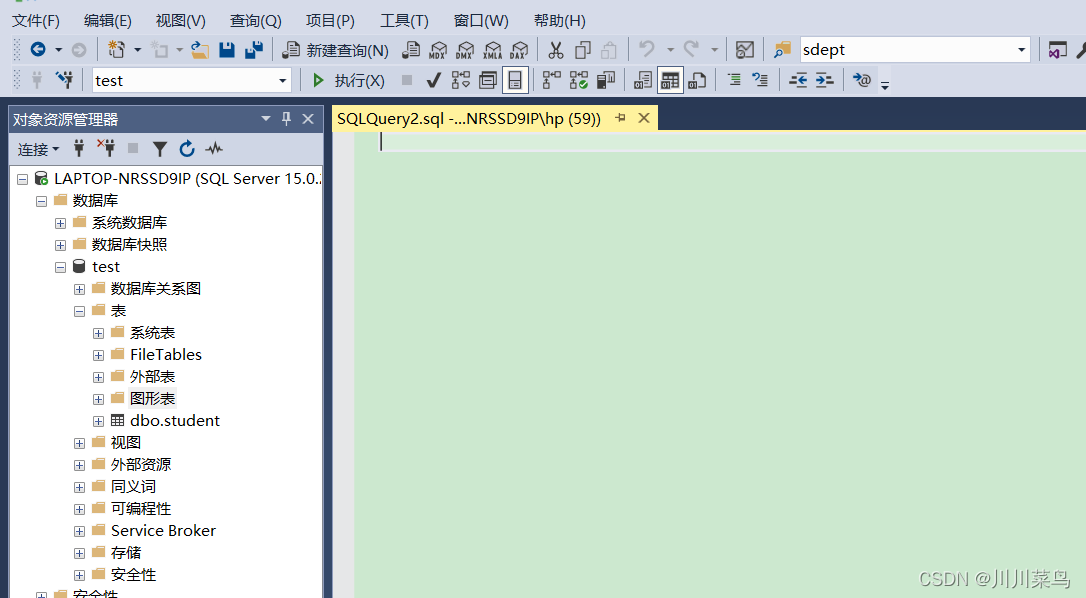Parse the query with the checkmark icon
Screen dimensions: 1086x598
[434, 80]
